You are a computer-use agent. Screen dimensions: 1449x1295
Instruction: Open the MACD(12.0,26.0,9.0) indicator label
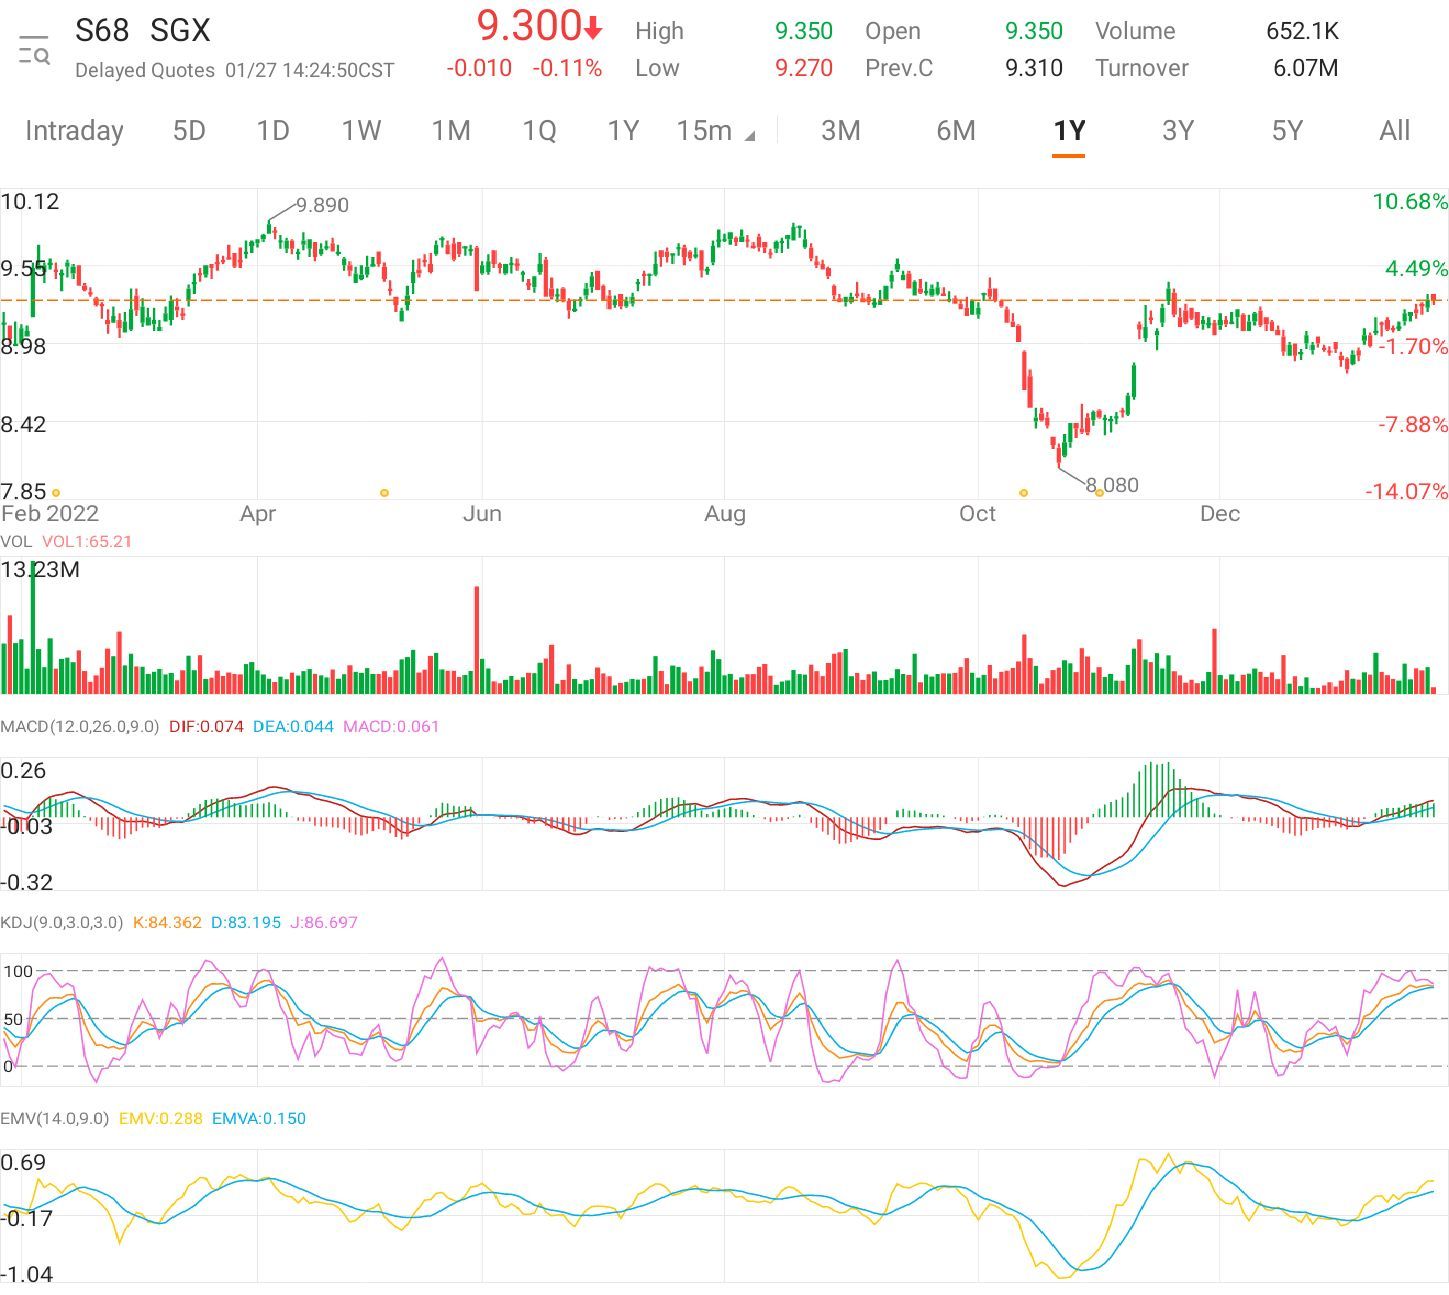tap(80, 726)
